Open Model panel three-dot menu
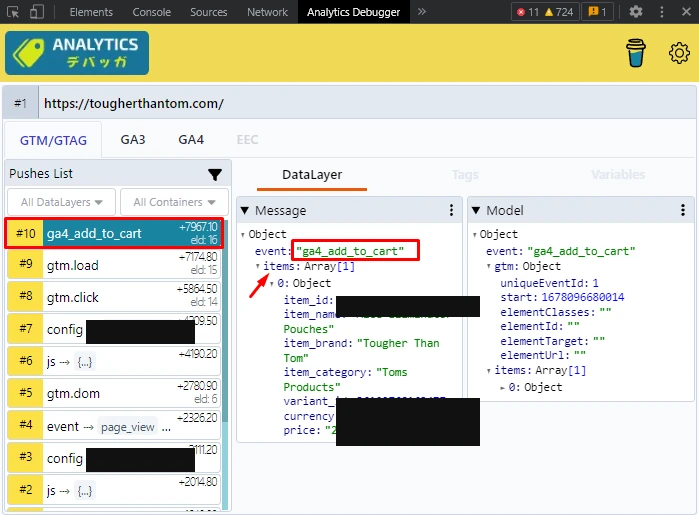Viewport: 699px width, 515px height. click(x=683, y=210)
